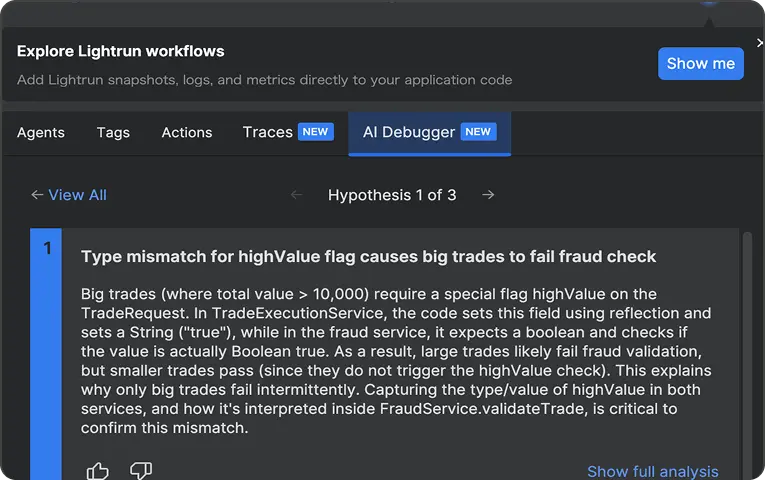Click the Type mismatch hypothesis title
This screenshot has width=765, height=480.
coord(368,257)
